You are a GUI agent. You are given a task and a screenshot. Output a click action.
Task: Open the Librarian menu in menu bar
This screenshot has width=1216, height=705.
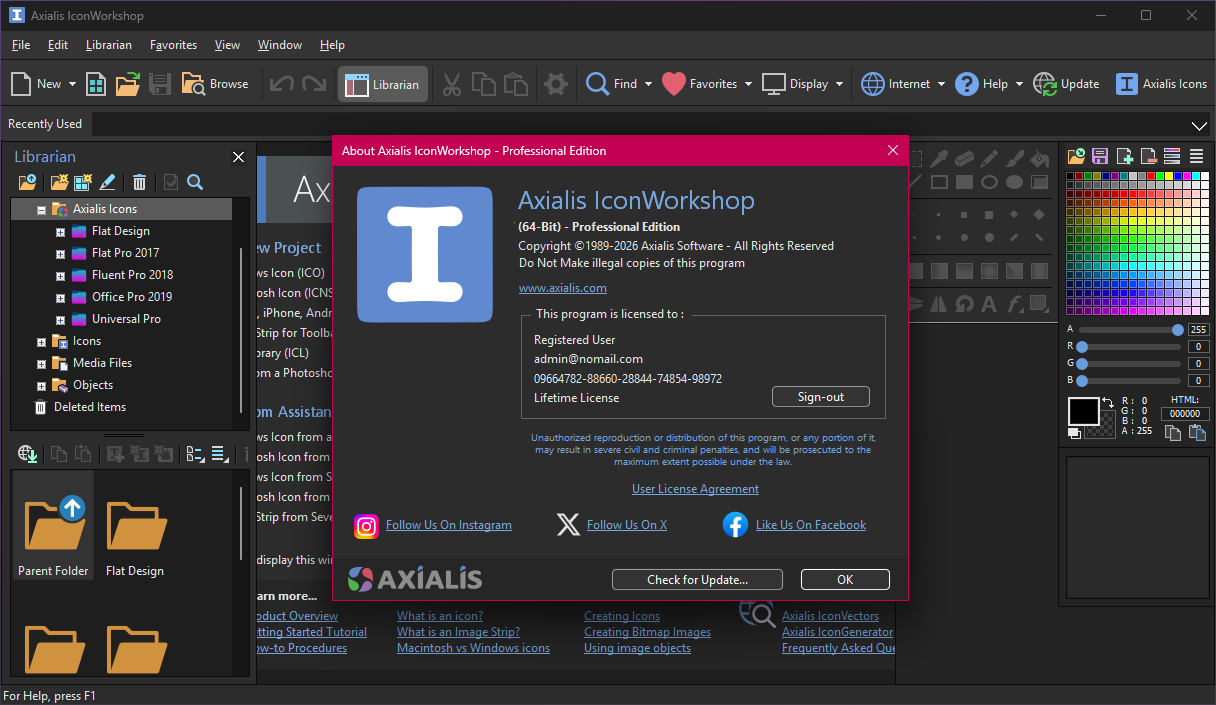point(109,45)
